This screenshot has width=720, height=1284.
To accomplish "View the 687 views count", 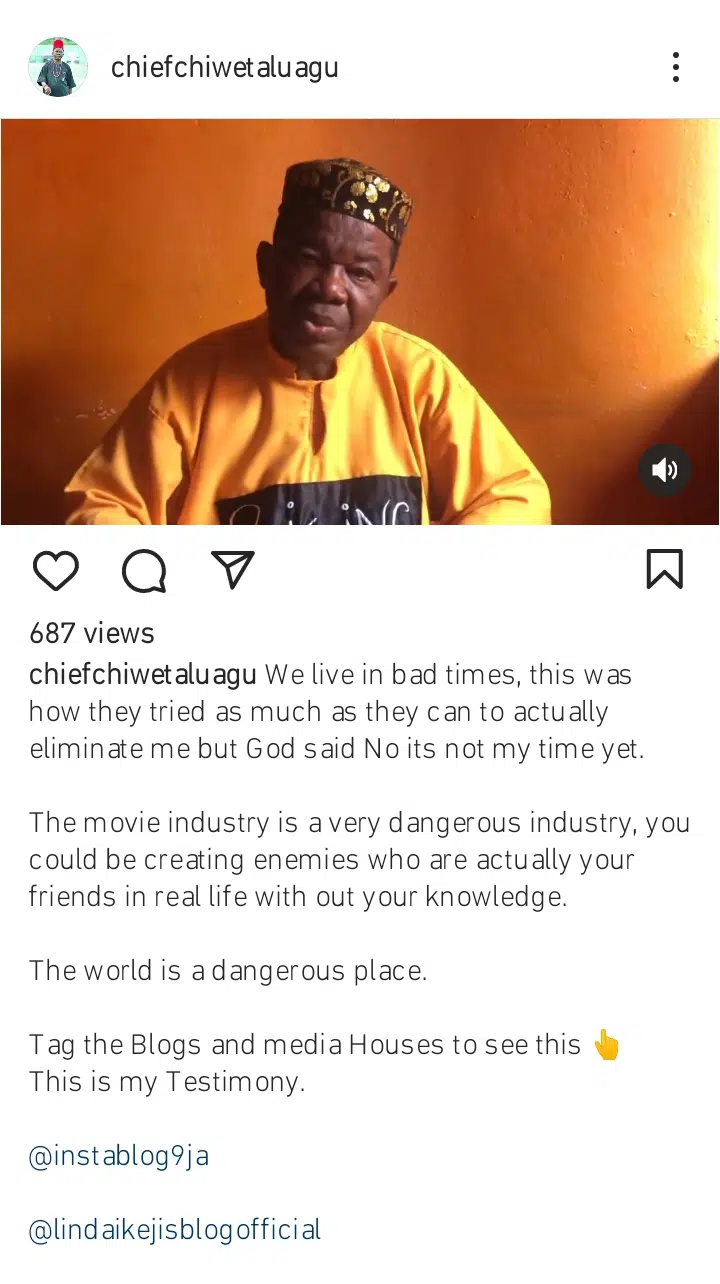I will (92, 633).
